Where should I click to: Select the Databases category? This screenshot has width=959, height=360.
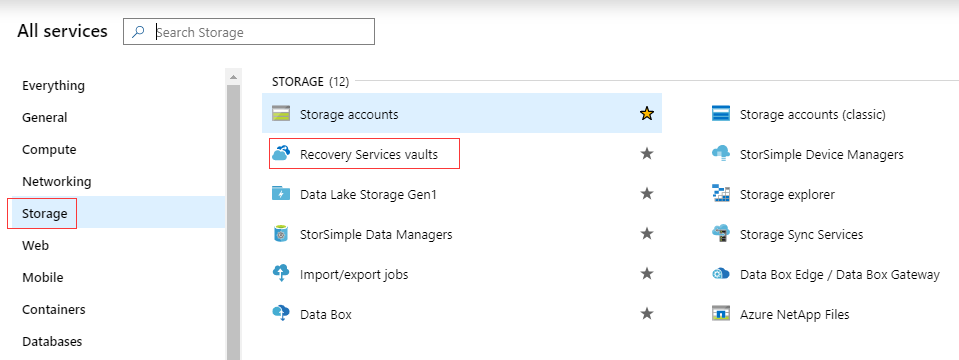pyautogui.click(x=52, y=341)
